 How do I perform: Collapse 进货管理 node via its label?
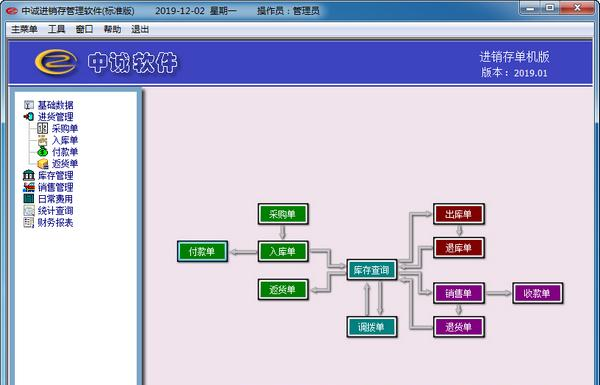(55, 117)
